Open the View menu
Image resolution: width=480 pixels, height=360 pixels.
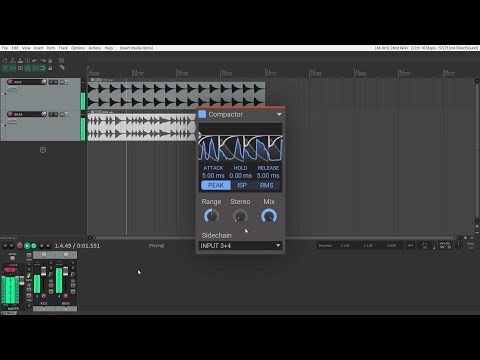(x=26, y=48)
